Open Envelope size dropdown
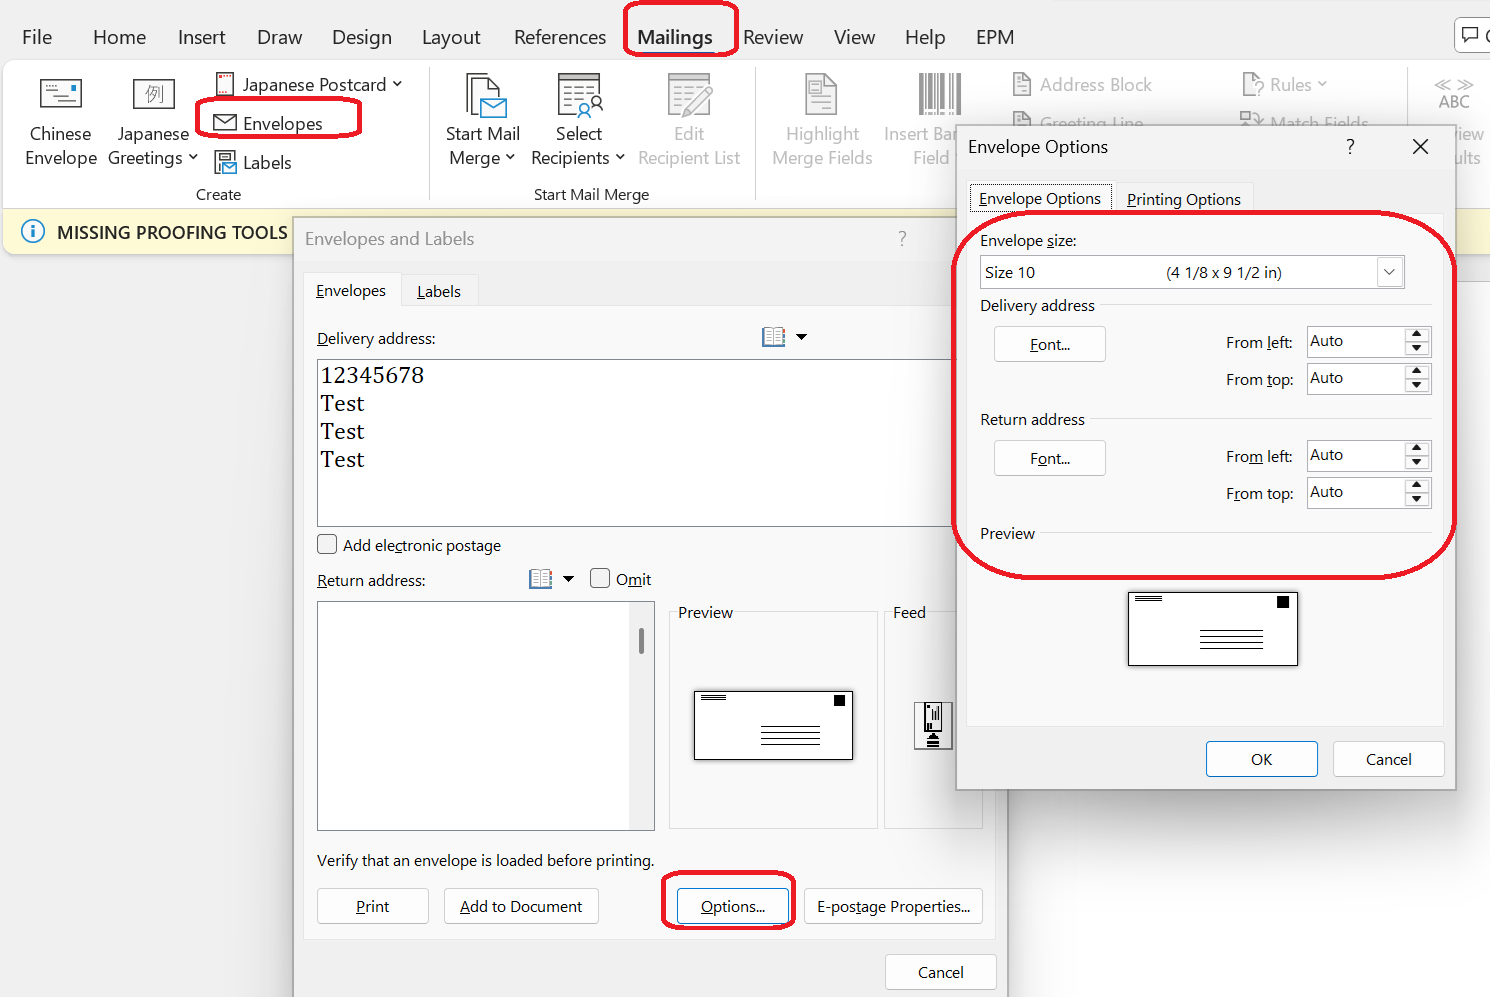This screenshot has width=1490, height=997. (1389, 272)
